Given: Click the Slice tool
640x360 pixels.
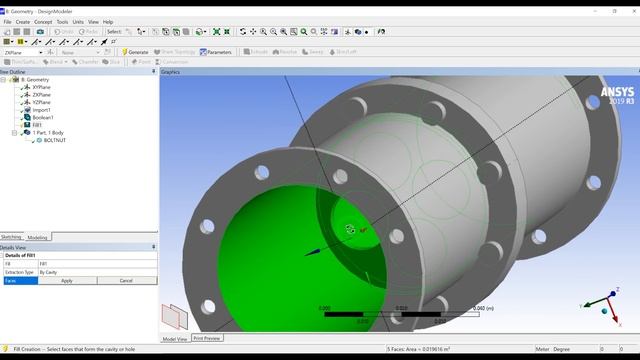Looking at the screenshot, I should (111, 62).
